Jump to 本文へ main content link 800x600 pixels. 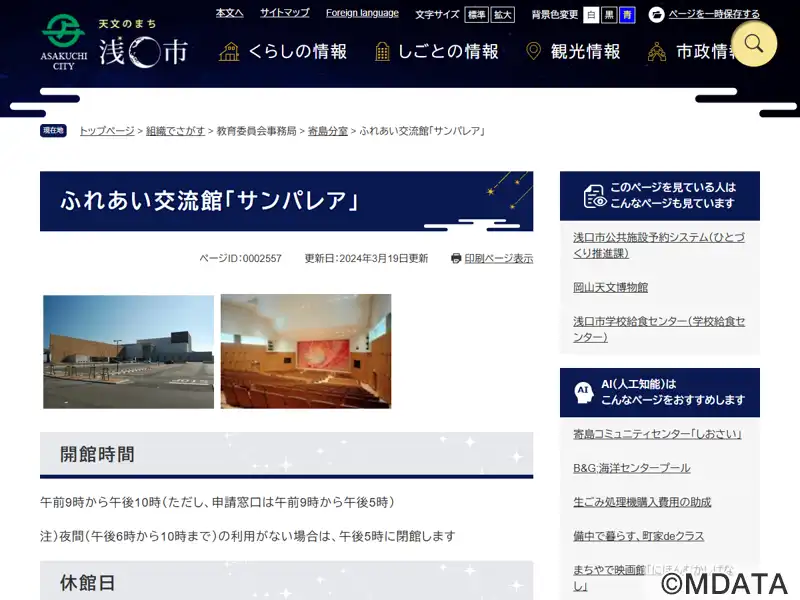coord(229,13)
